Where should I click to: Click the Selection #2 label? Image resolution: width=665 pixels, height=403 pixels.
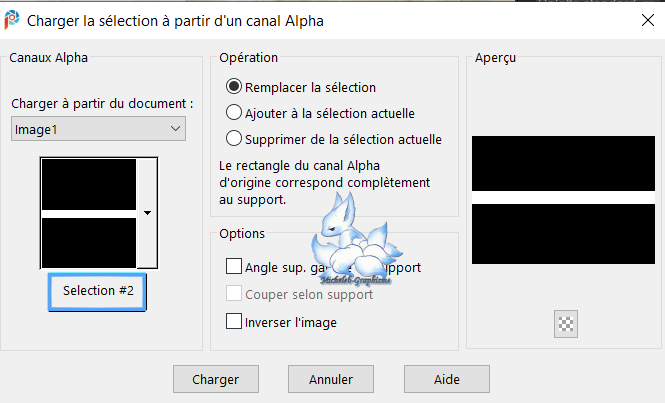coord(98,291)
